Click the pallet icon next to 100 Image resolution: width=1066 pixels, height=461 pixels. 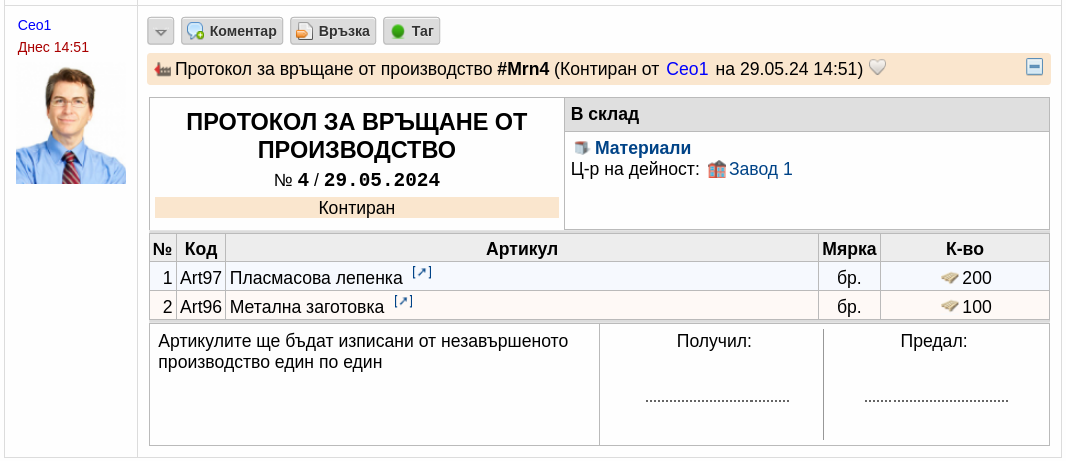tap(950, 307)
